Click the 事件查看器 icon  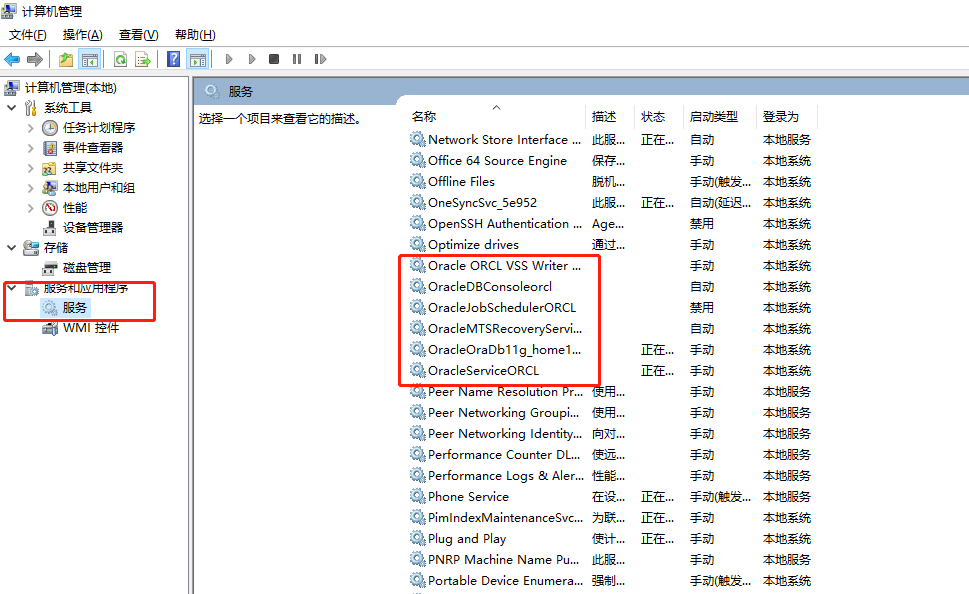click(50, 148)
